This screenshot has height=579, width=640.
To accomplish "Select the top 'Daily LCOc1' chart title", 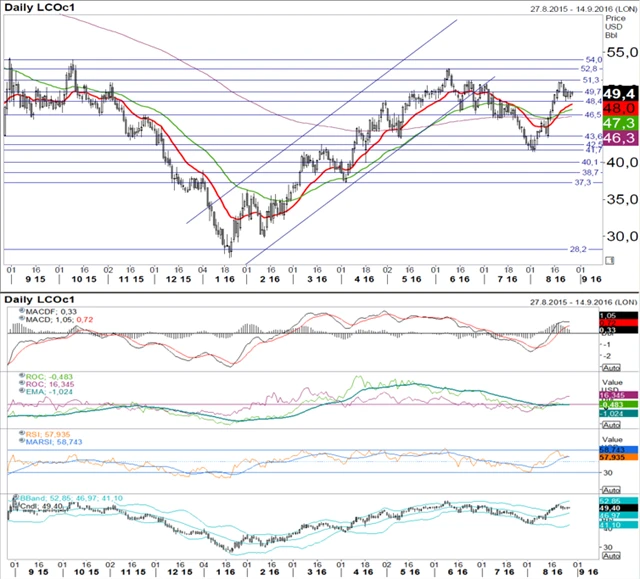I will click(x=44, y=8).
